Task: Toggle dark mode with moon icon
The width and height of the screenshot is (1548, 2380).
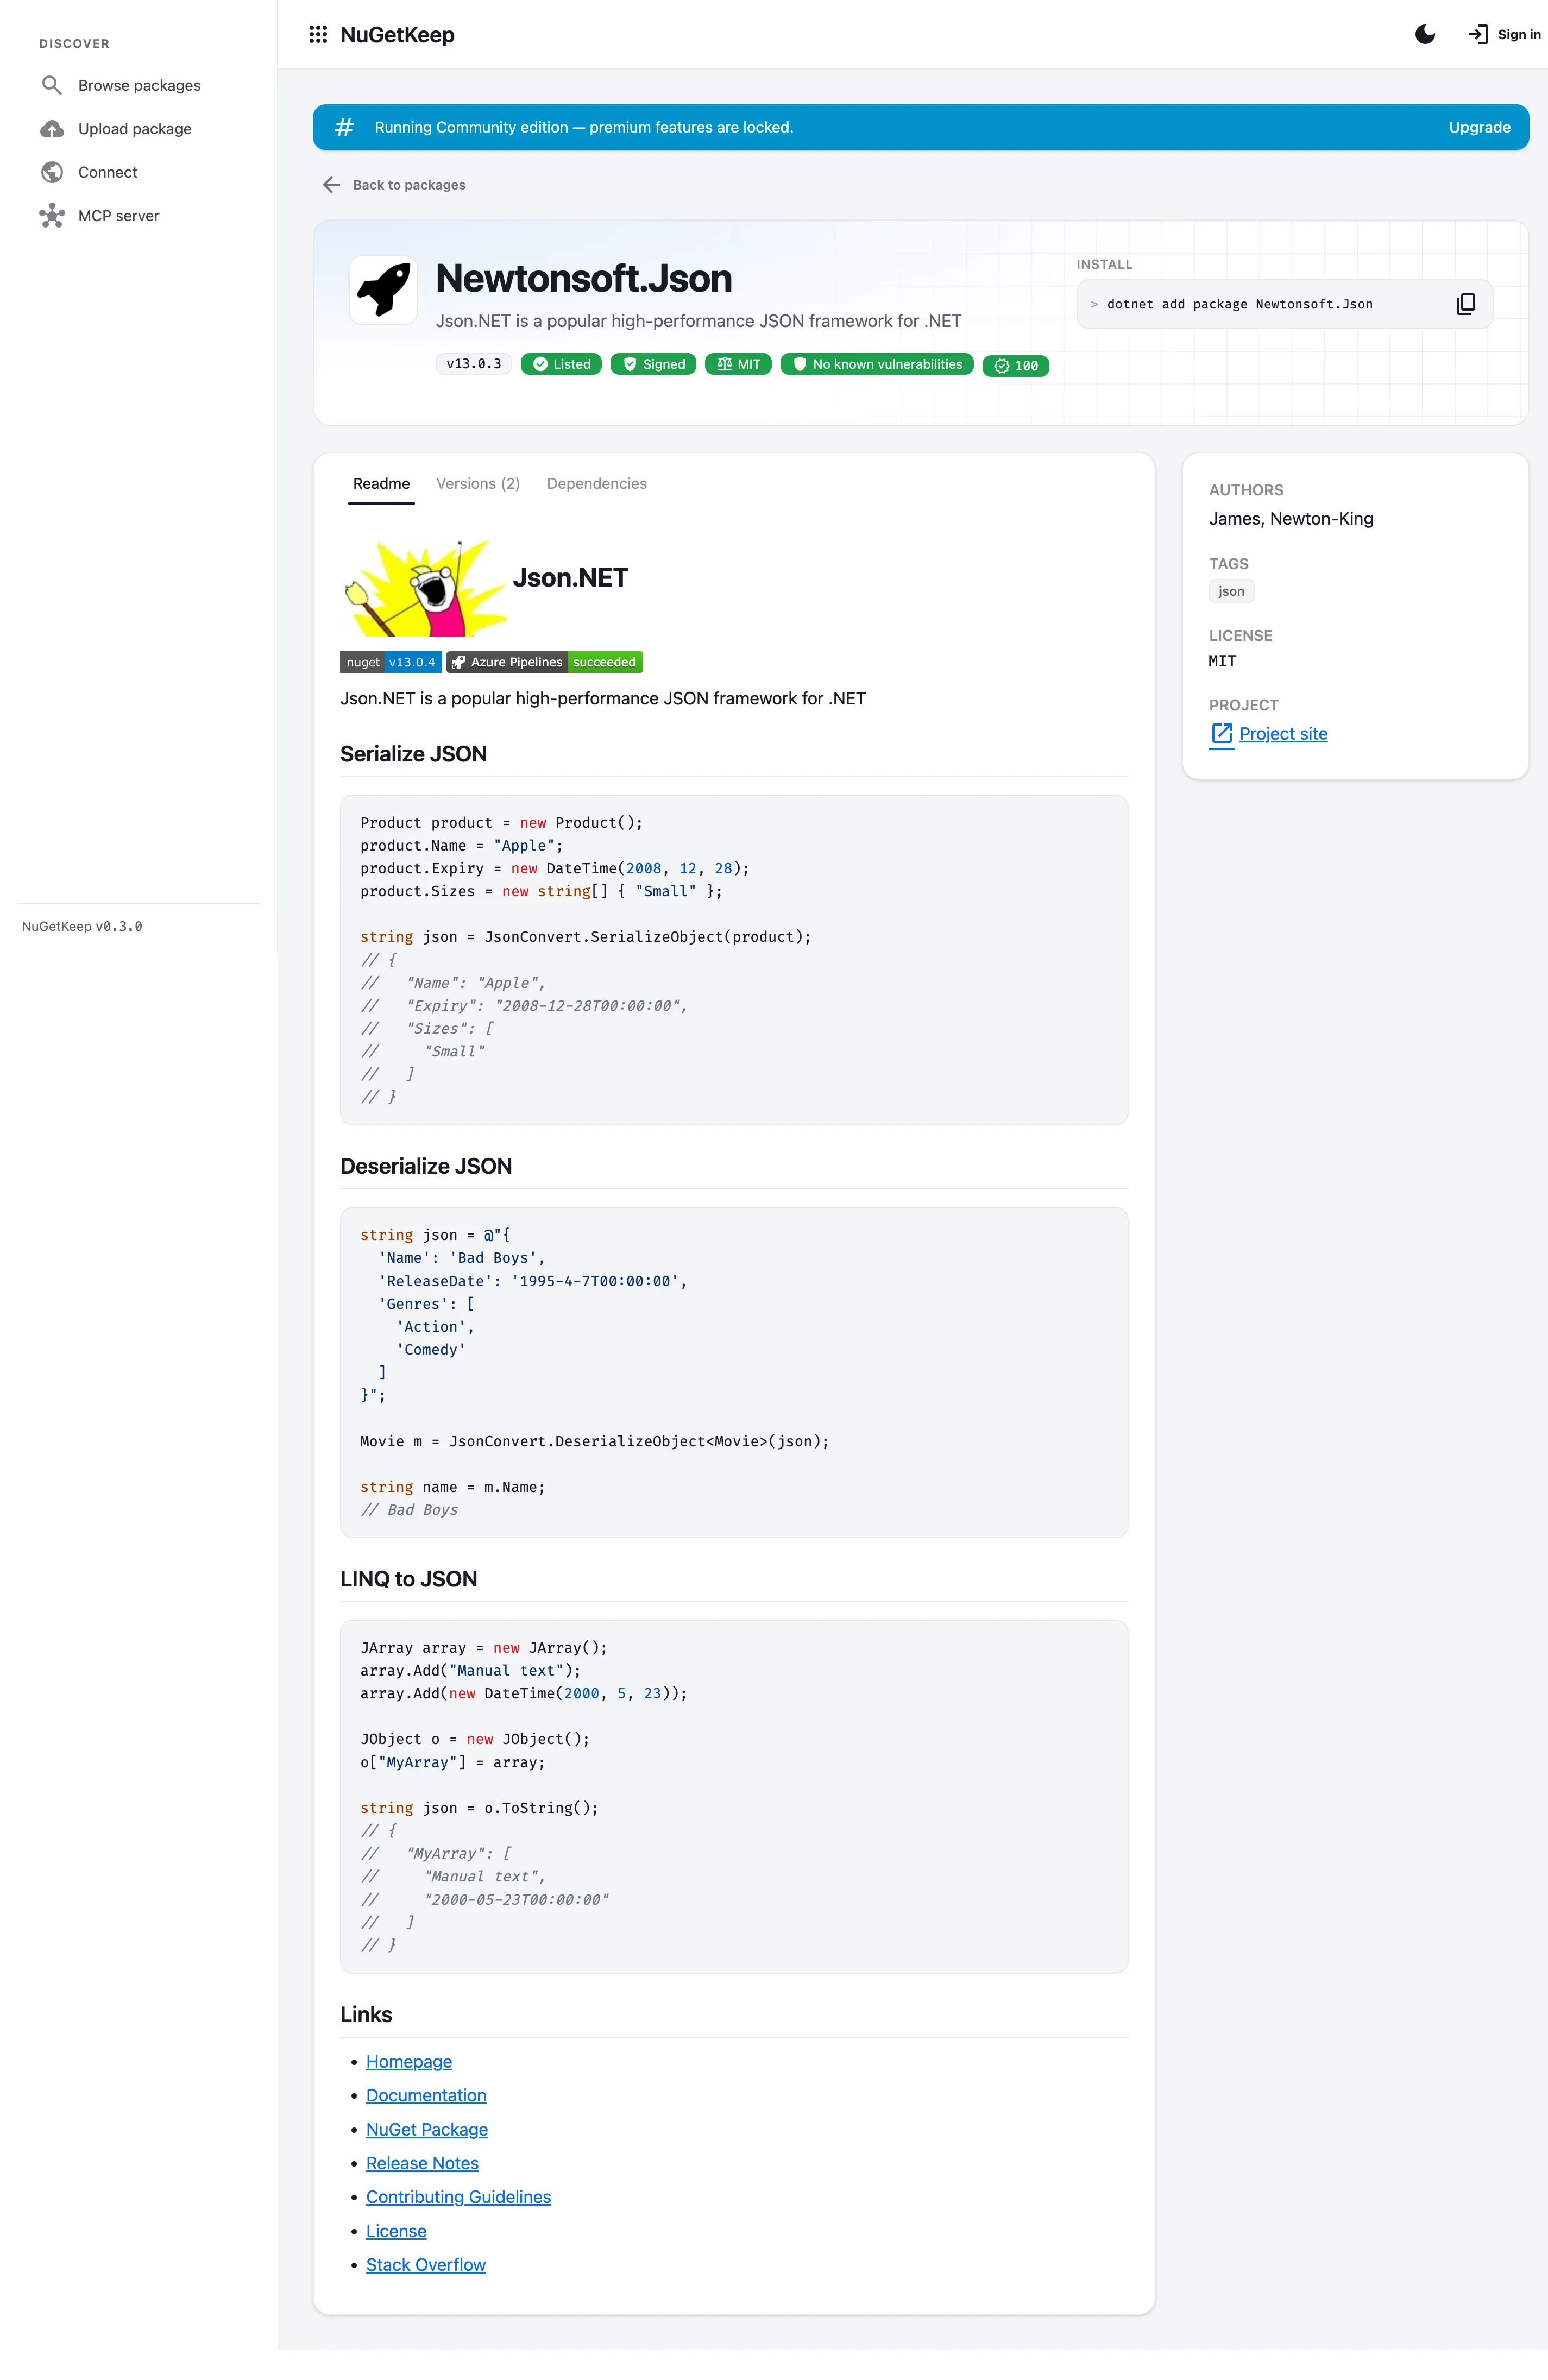Action: [x=1425, y=34]
